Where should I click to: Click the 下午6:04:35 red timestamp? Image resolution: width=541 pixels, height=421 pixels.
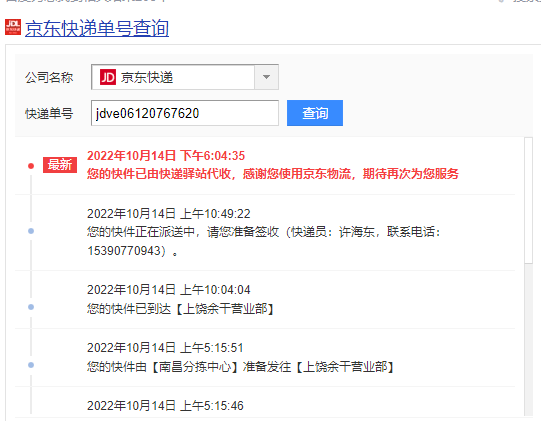click(213, 156)
